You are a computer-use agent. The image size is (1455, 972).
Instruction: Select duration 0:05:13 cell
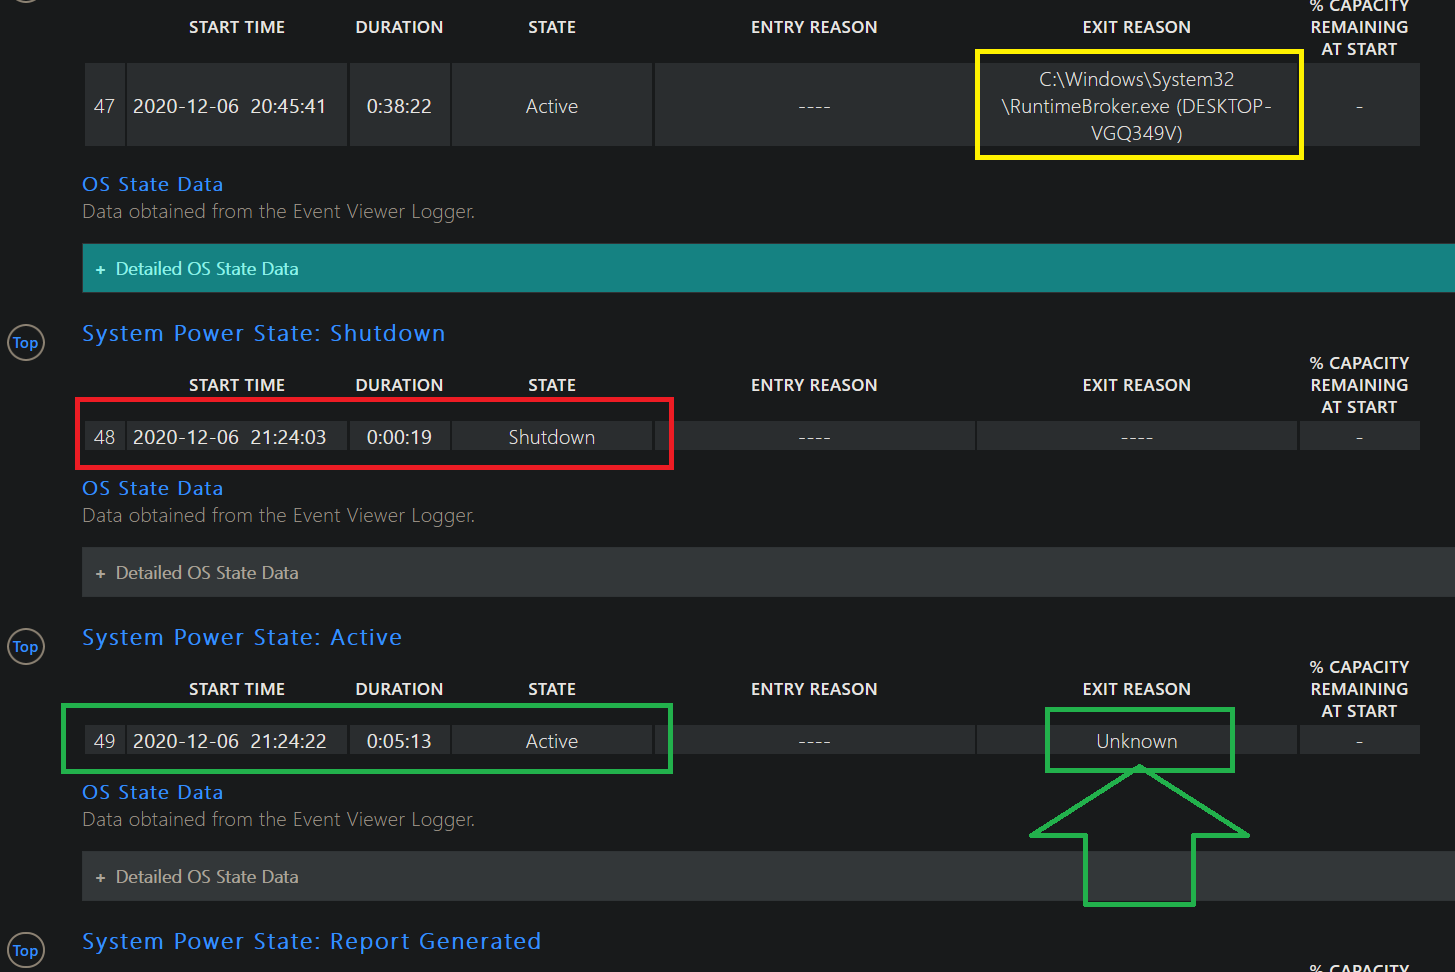tap(399, 741)
